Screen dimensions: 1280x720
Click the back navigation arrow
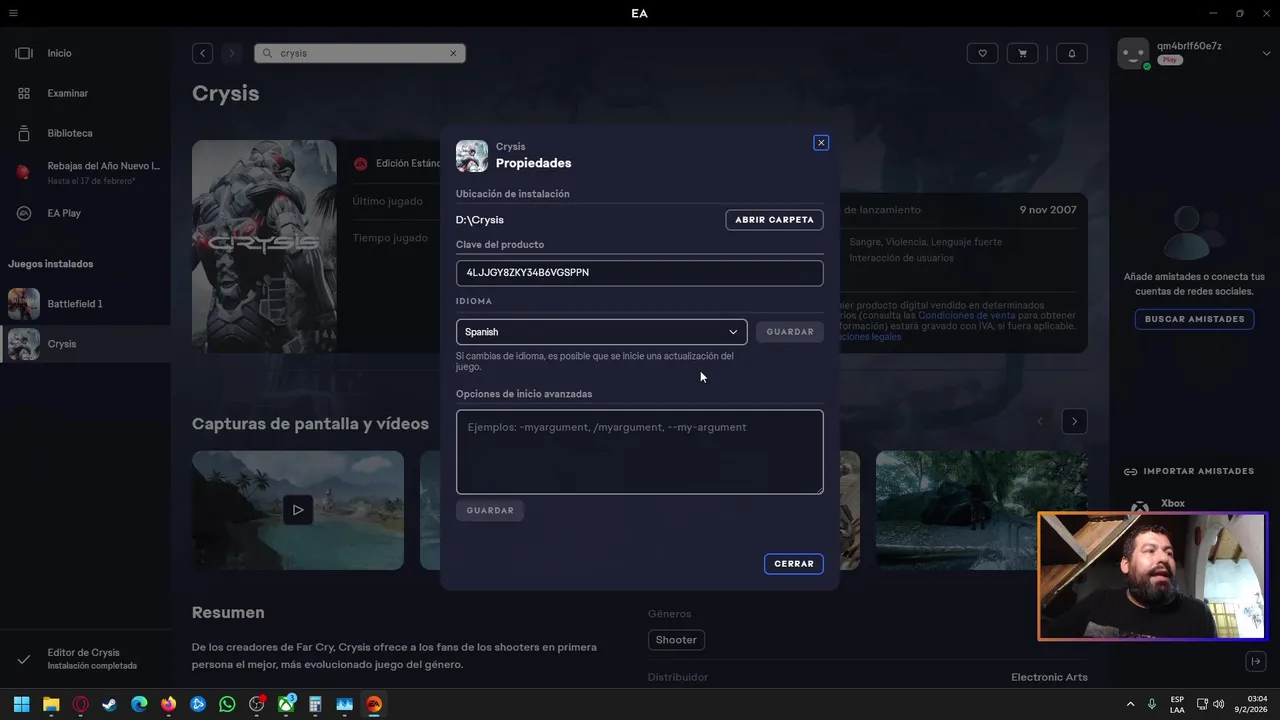click(x=202, y=53)
